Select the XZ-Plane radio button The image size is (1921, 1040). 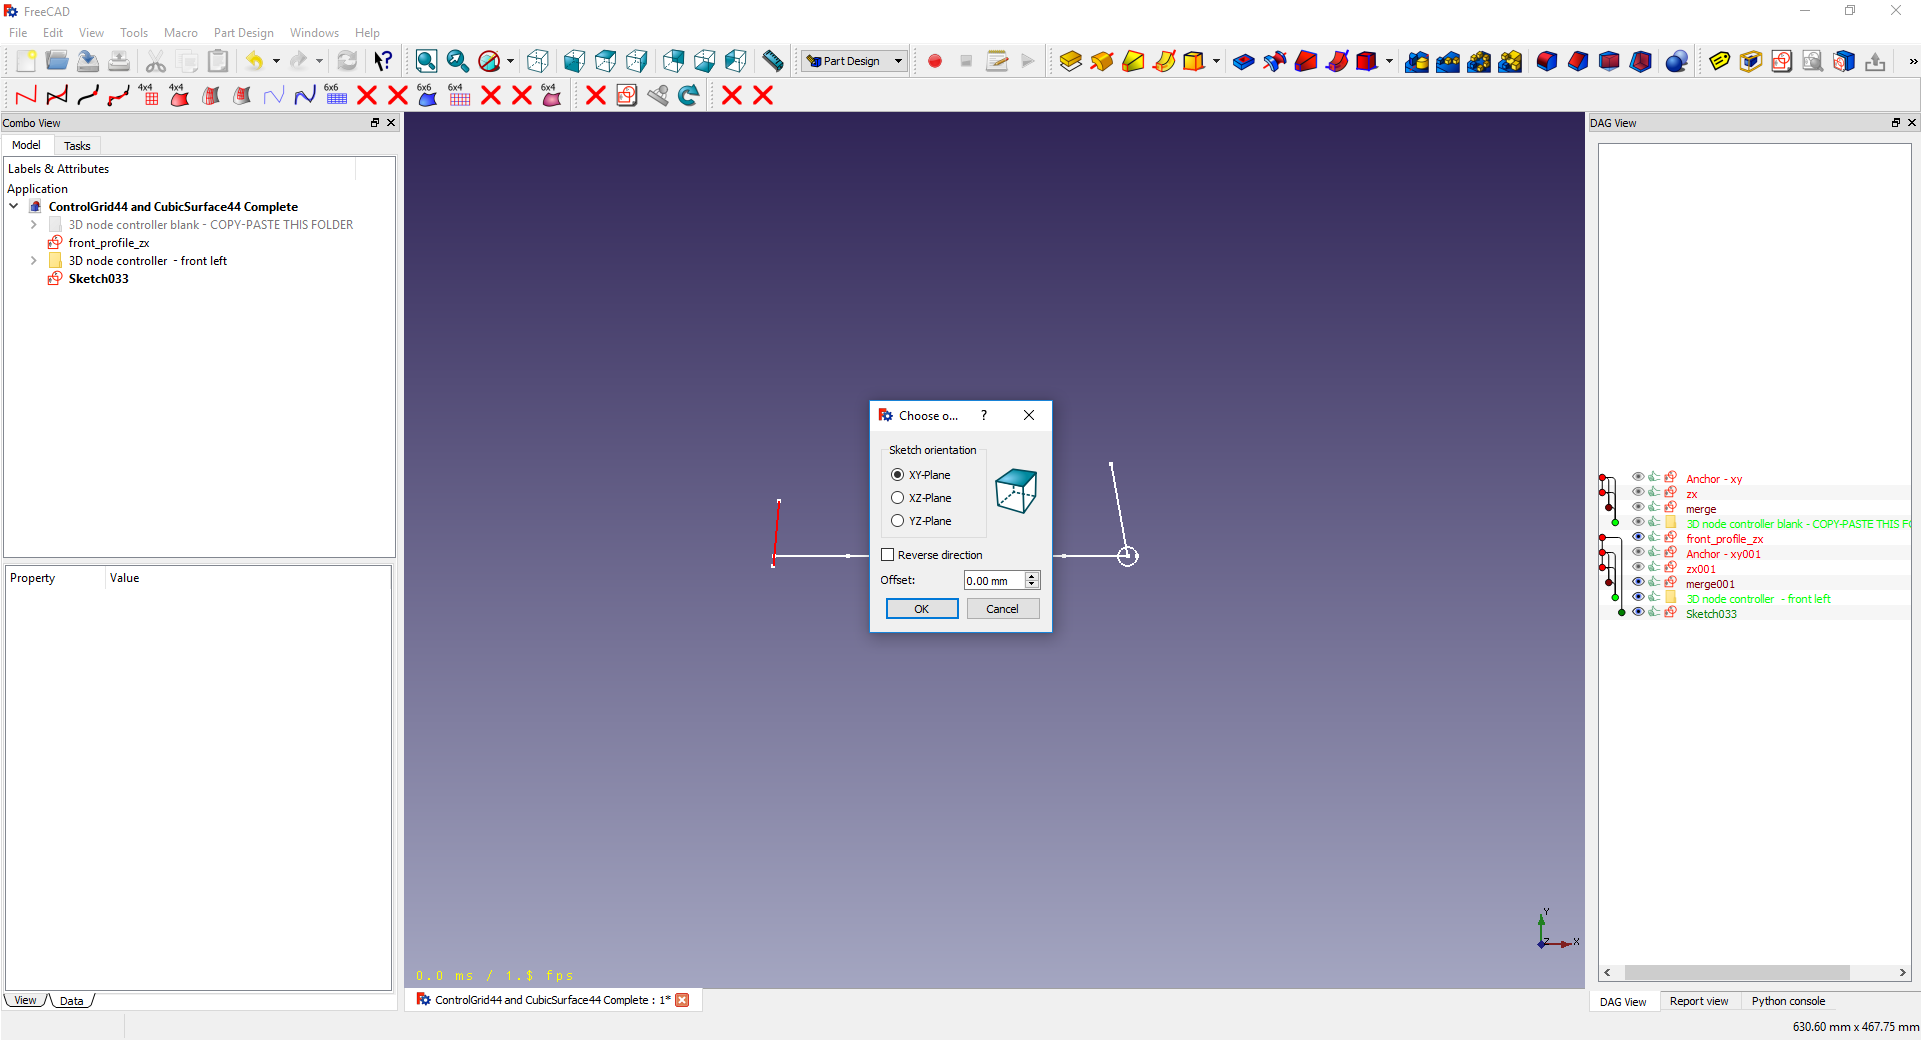click(x=897, y=498)
